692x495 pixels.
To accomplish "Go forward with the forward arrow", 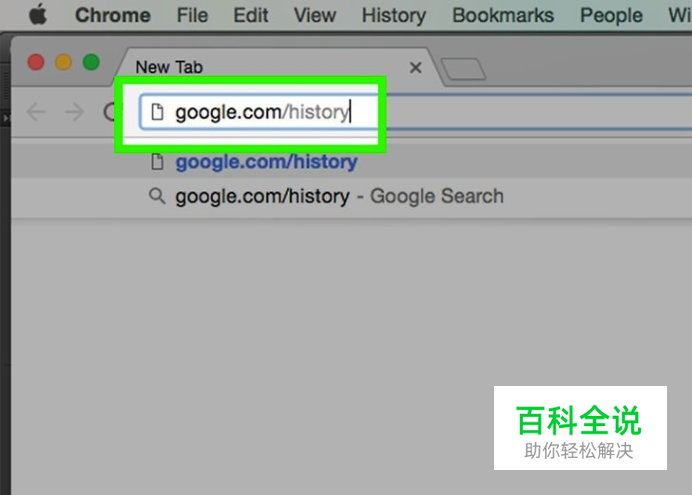I will 74,112.
